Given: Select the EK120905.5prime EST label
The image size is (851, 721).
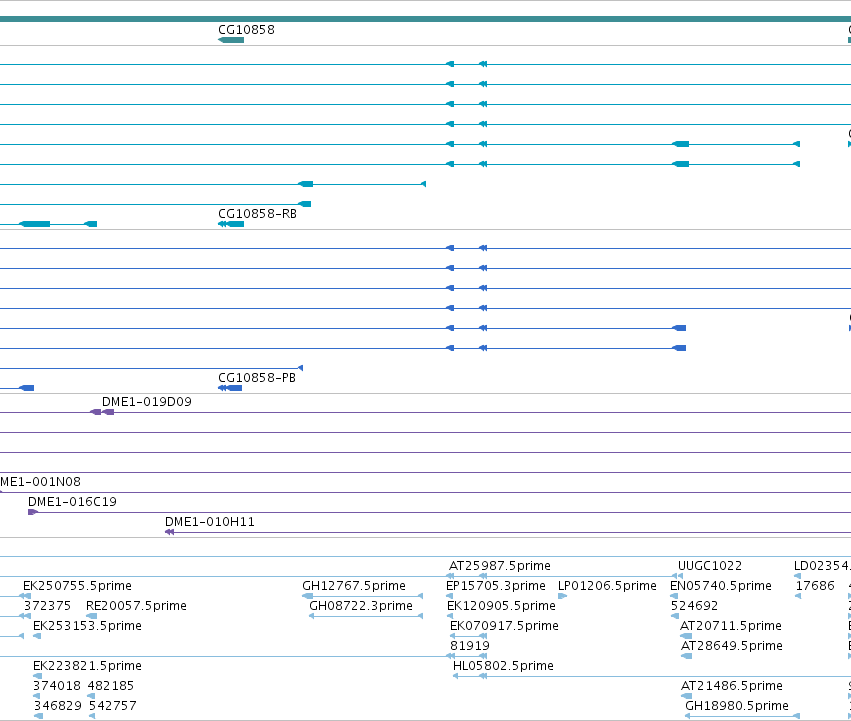Looking at the screenshot, I should pos(501,606).
